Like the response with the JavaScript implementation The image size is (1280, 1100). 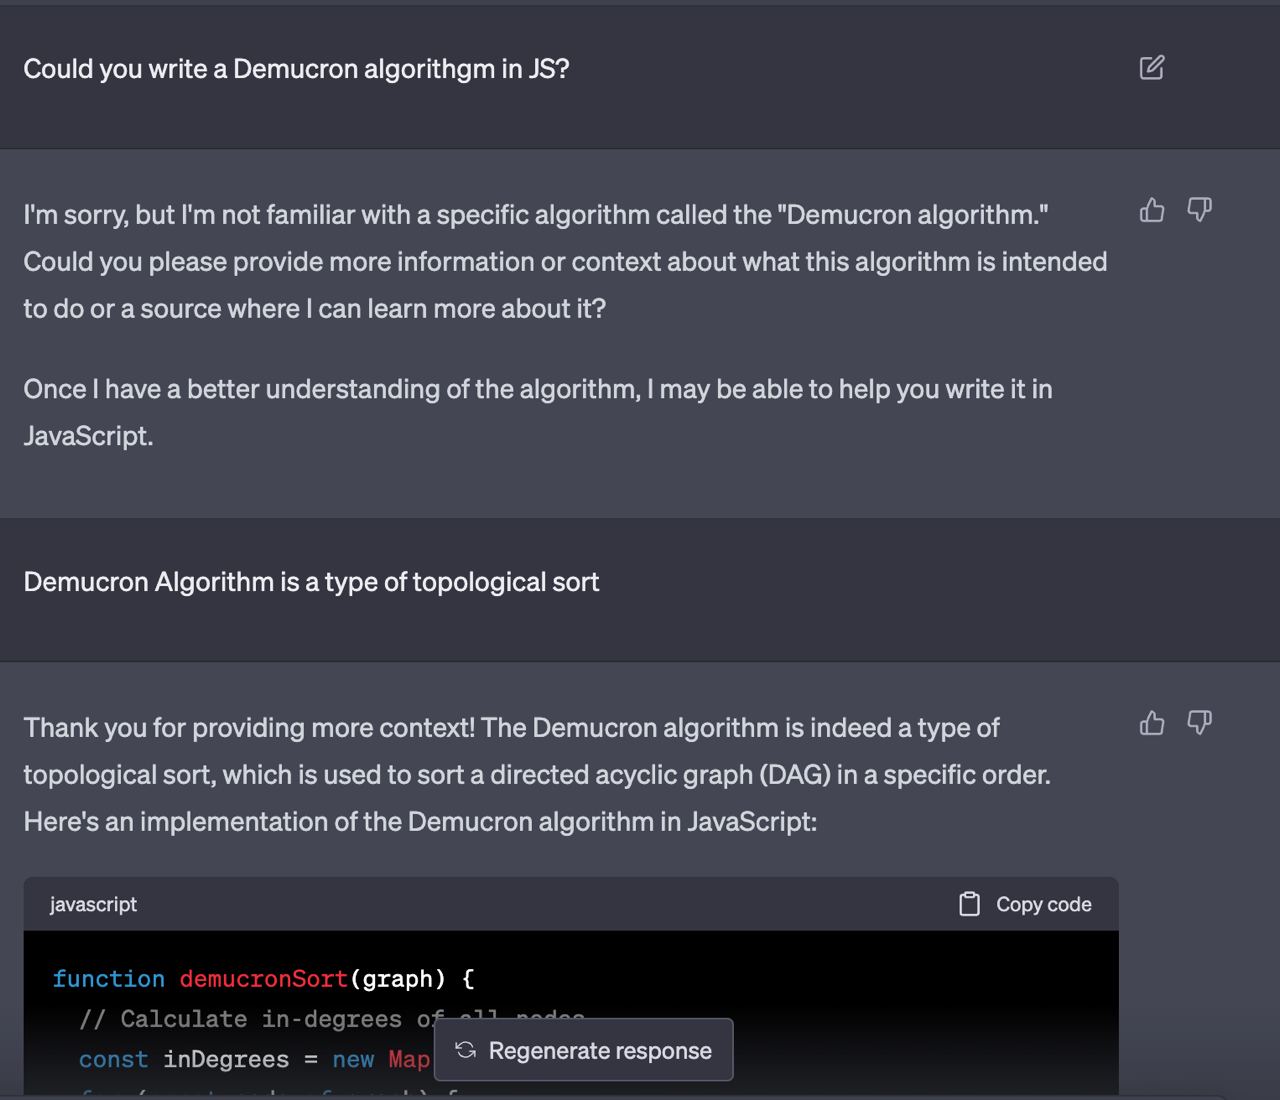(1152, 723)
